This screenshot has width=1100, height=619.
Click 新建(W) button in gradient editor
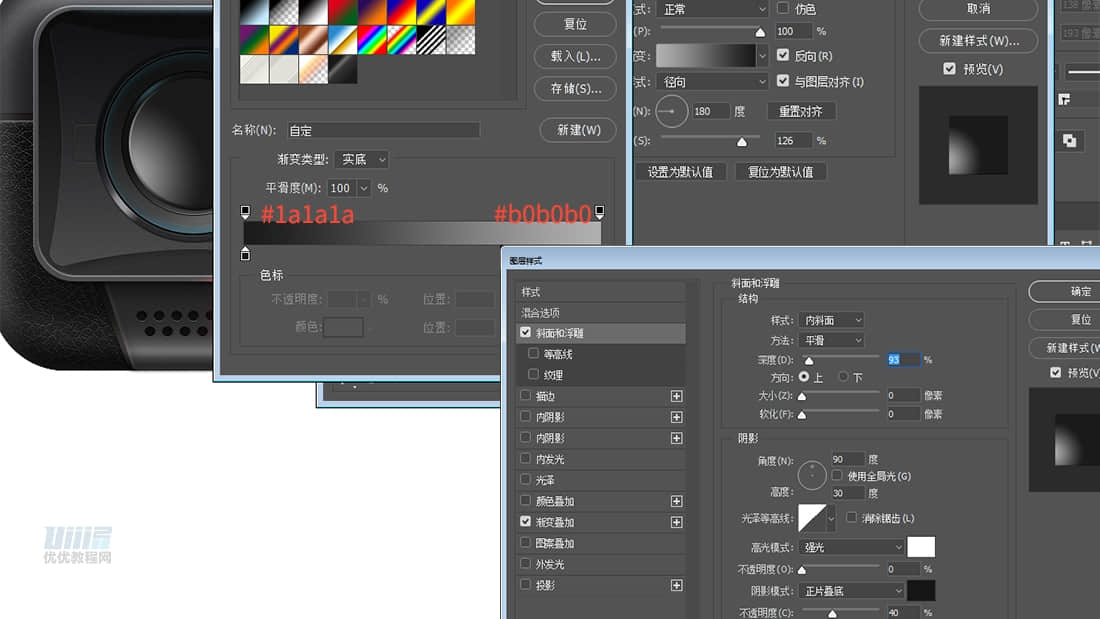578,130
